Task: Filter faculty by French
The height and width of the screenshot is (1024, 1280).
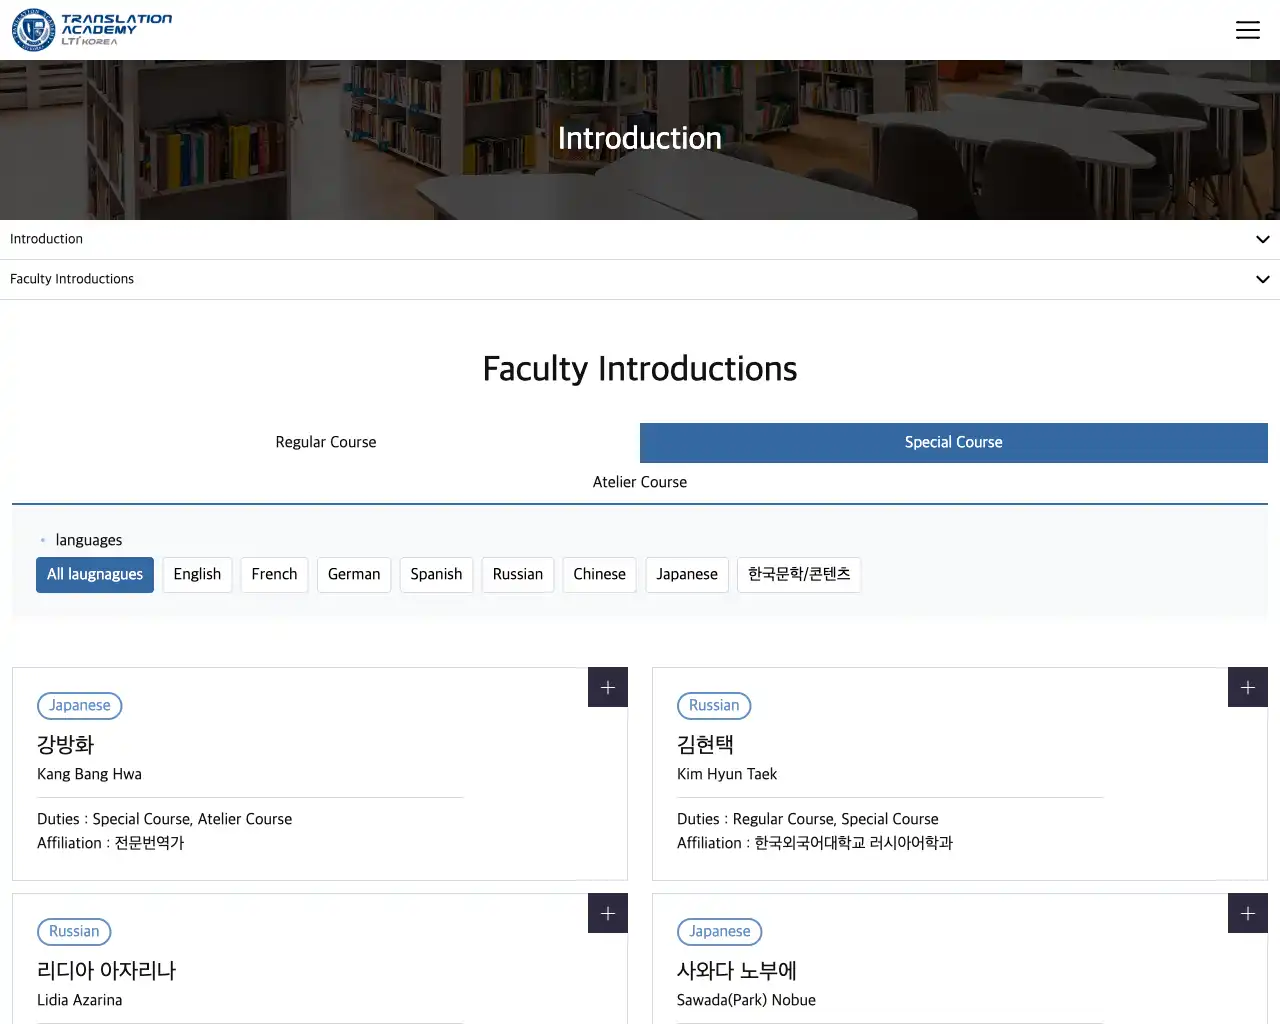Action: point(274,574)
